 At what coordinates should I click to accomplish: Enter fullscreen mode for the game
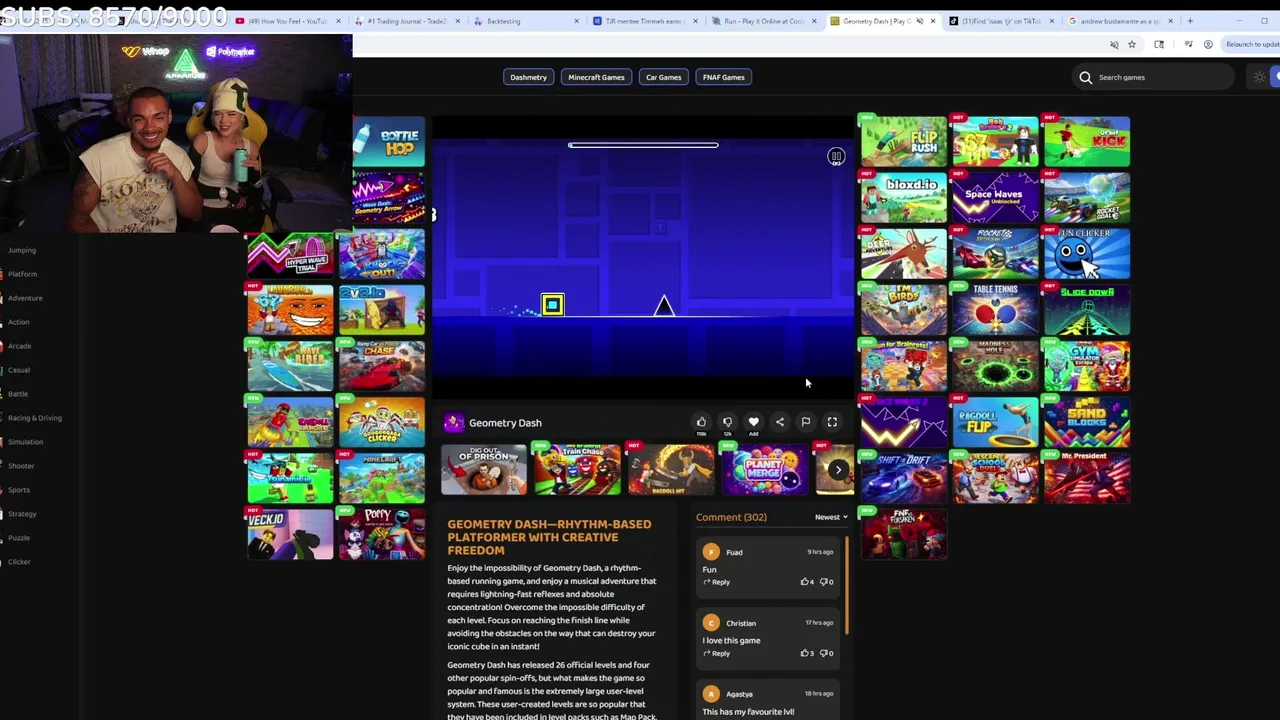click(x=832, y=422)
